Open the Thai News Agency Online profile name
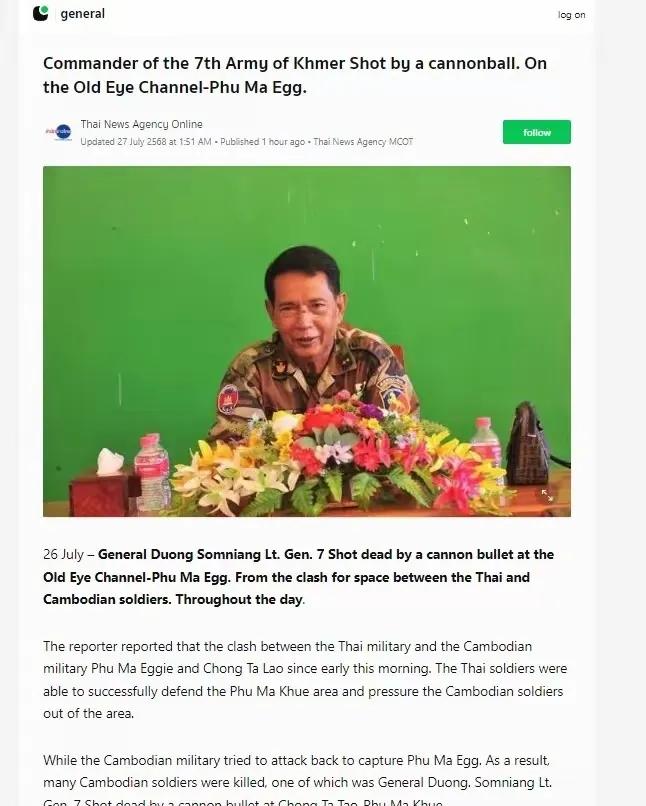This screenshot has width=646, height=806. [x=141, y=124]
